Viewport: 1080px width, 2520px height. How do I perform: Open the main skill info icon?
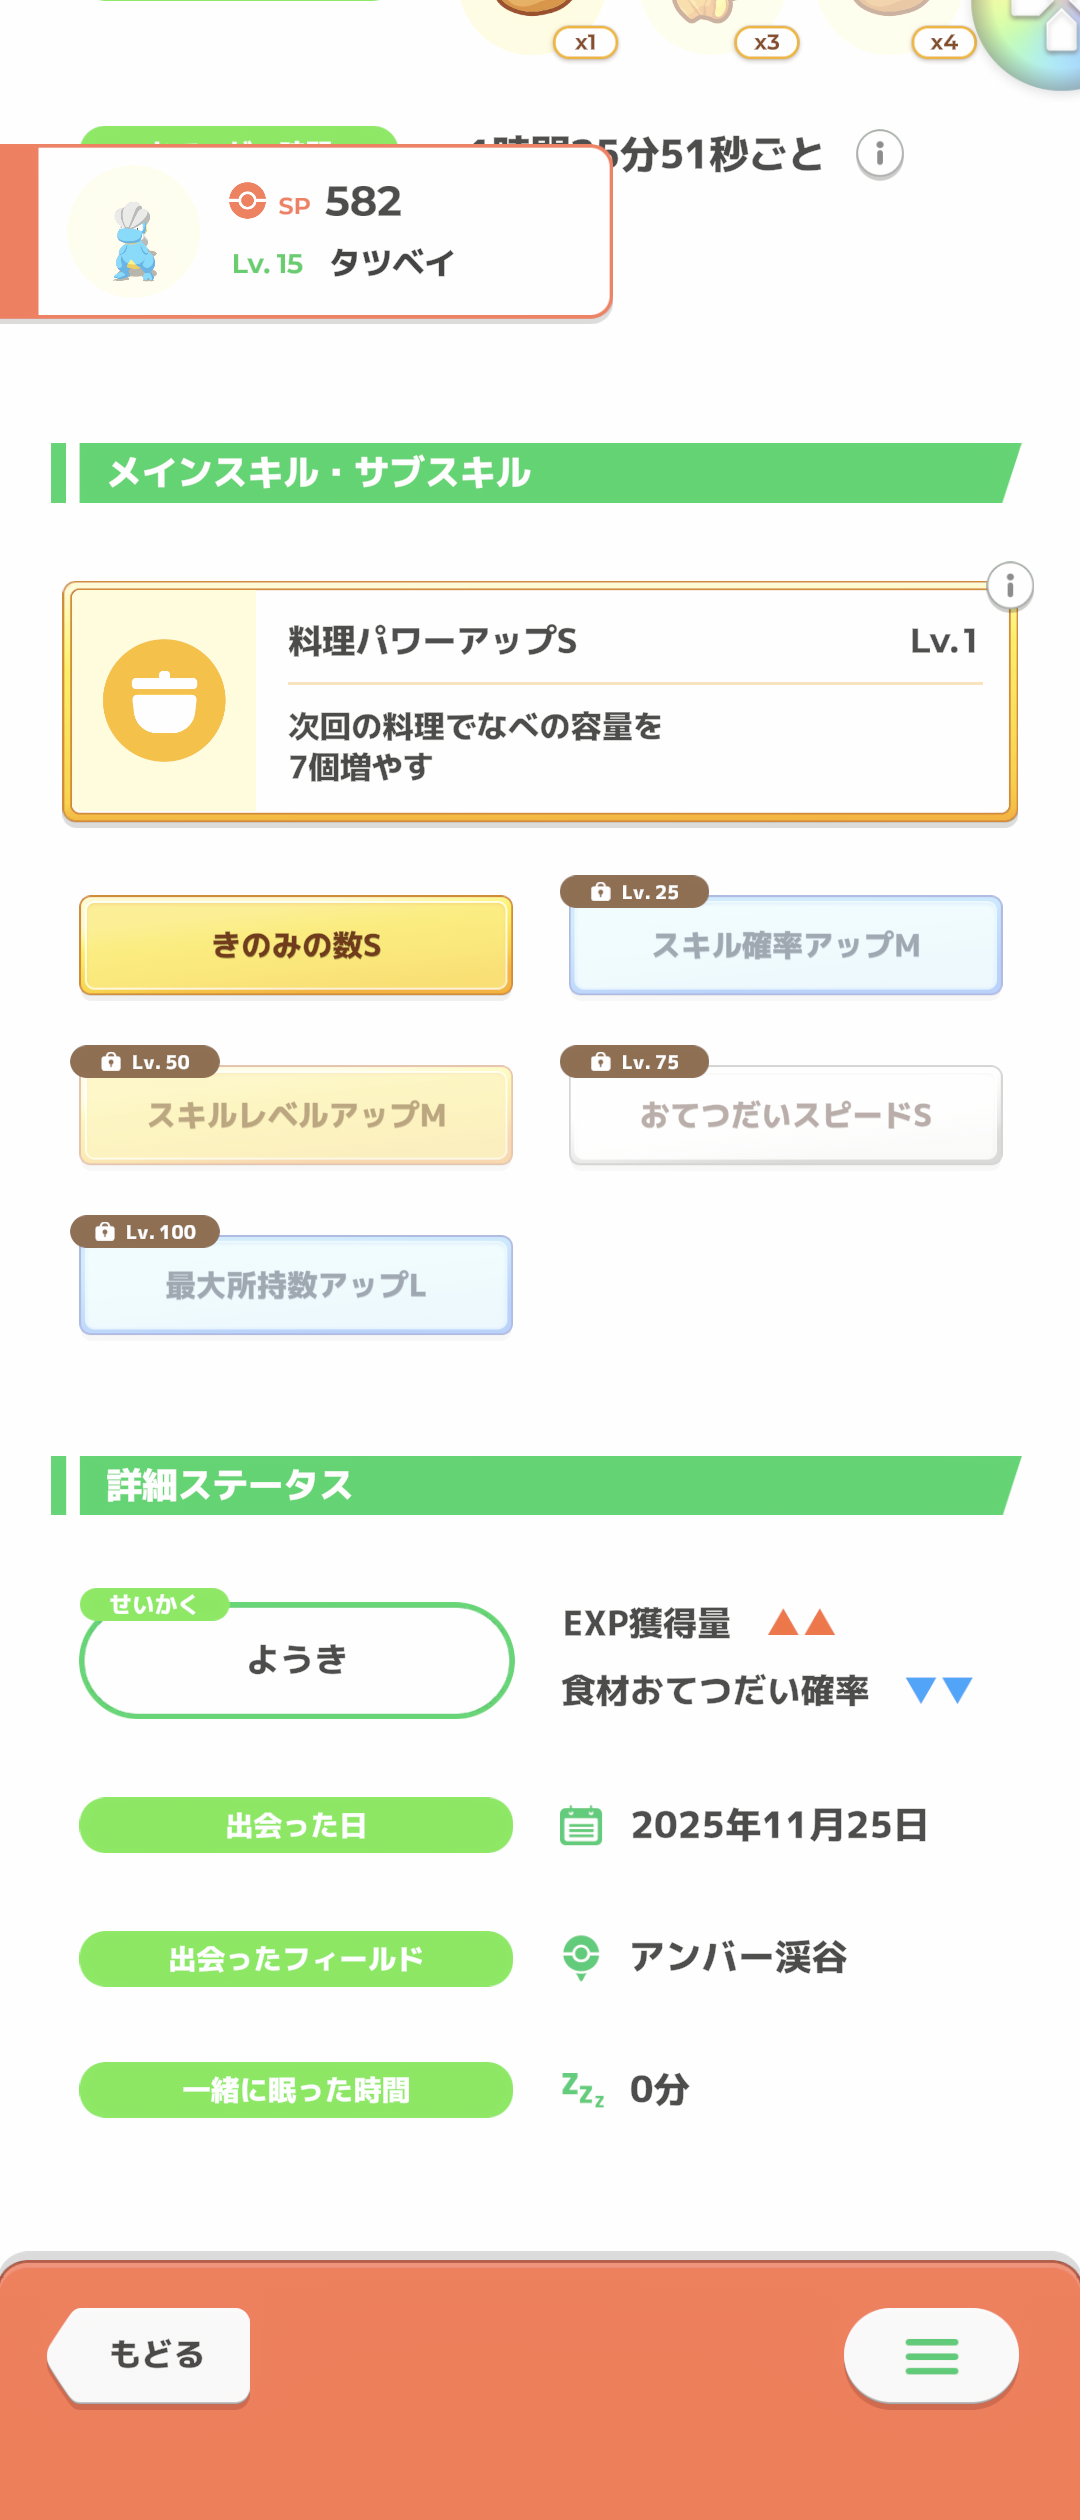pos(1010,586)
